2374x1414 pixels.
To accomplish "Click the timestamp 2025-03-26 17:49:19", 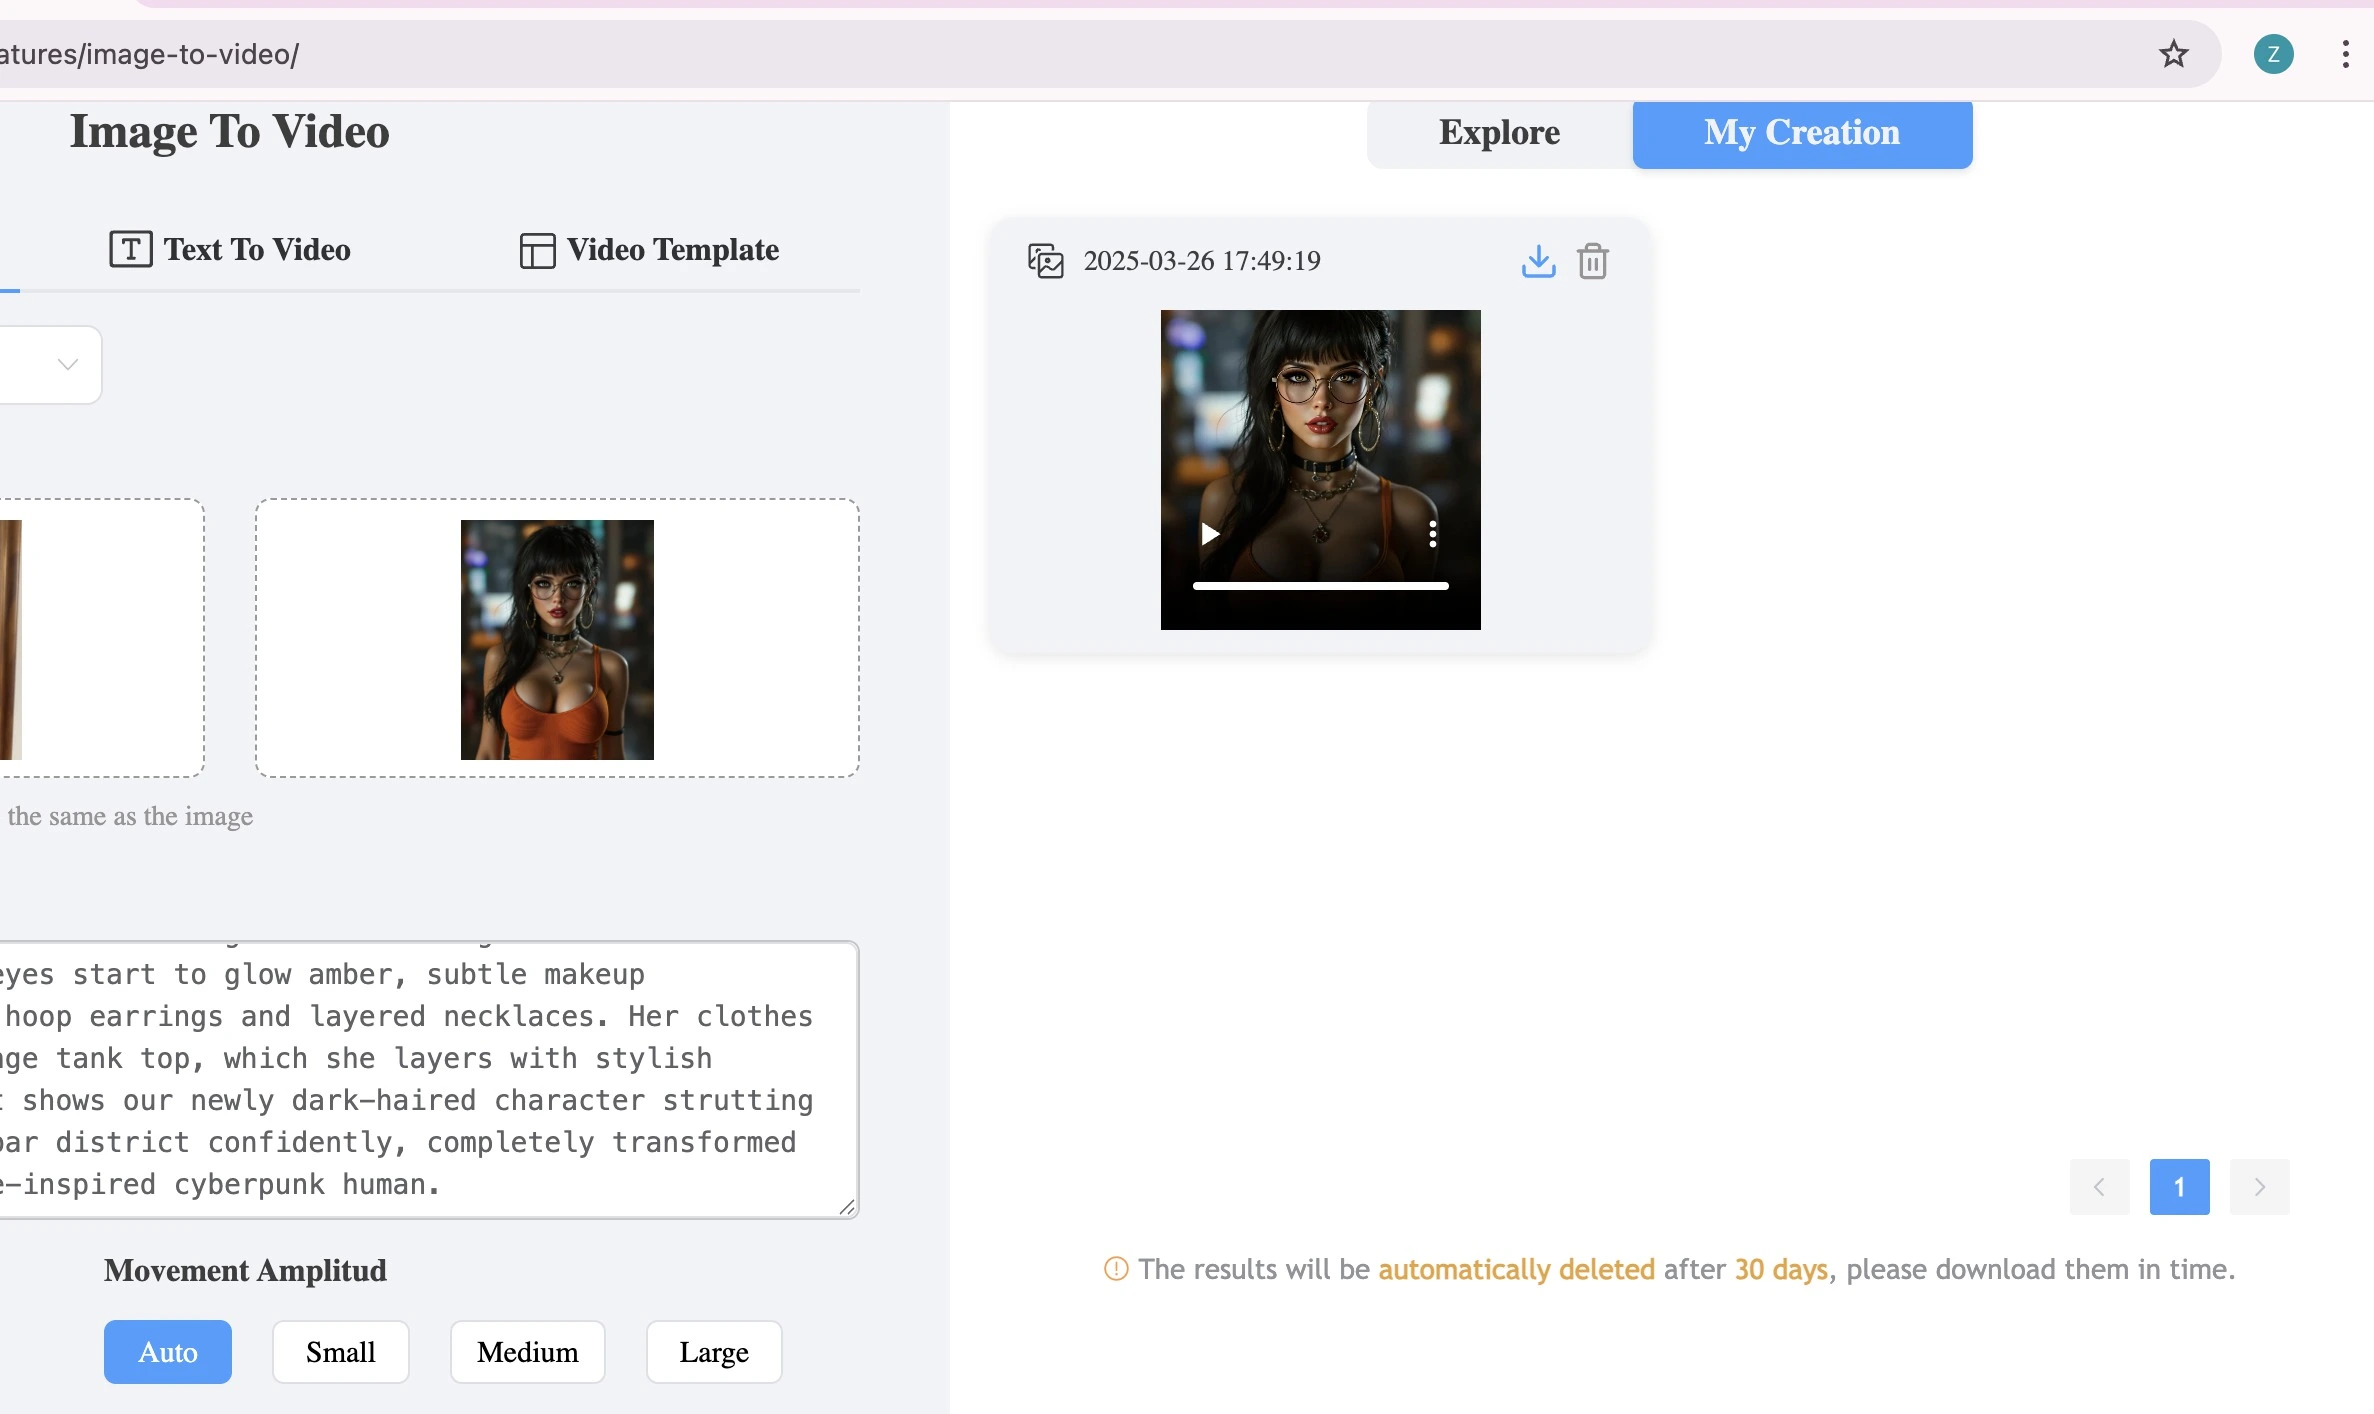I will 1202,261.
